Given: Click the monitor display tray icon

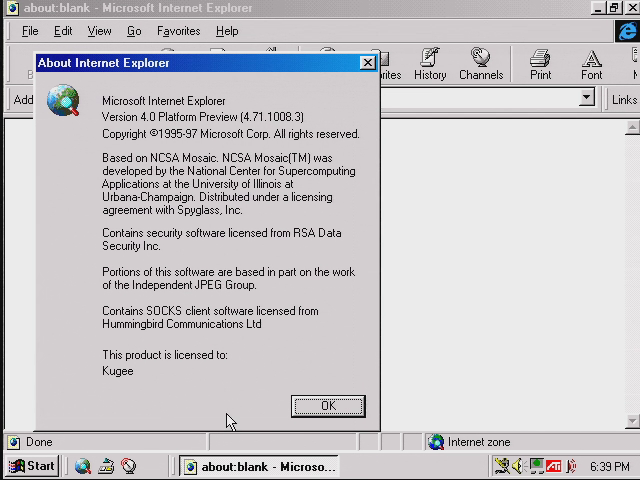Looking at the screenshot, I should [537, 466].
